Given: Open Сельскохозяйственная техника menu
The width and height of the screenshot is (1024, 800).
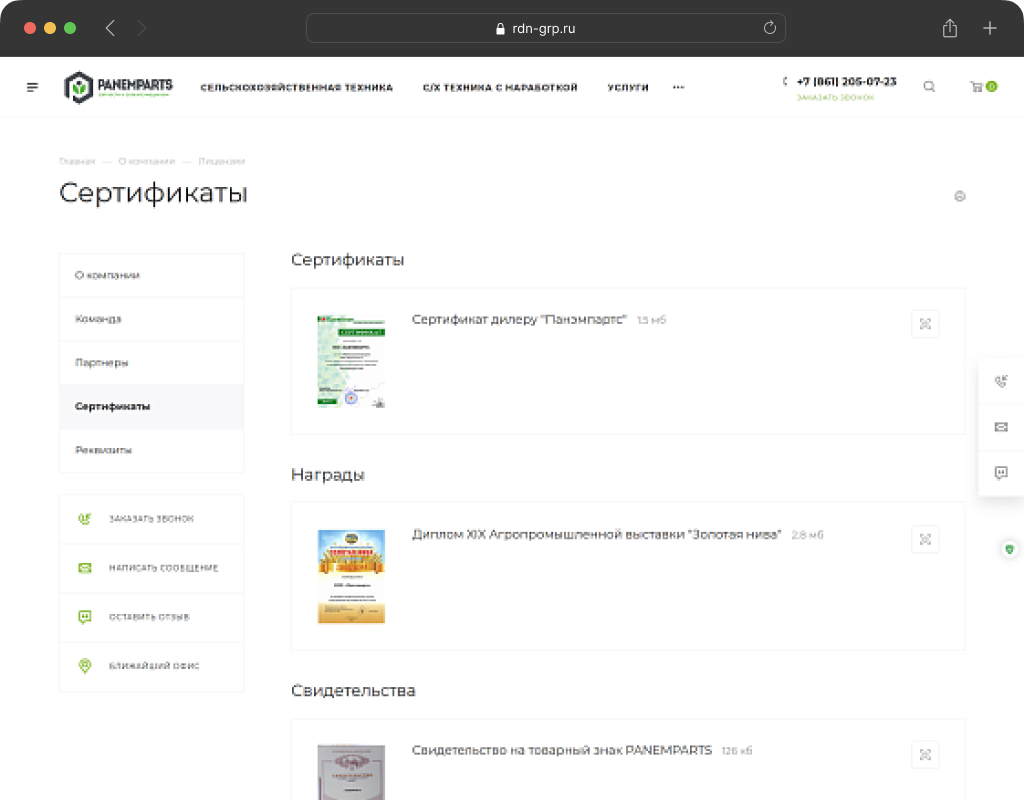Looking at the screenshot, I should [x=296, y=87].
